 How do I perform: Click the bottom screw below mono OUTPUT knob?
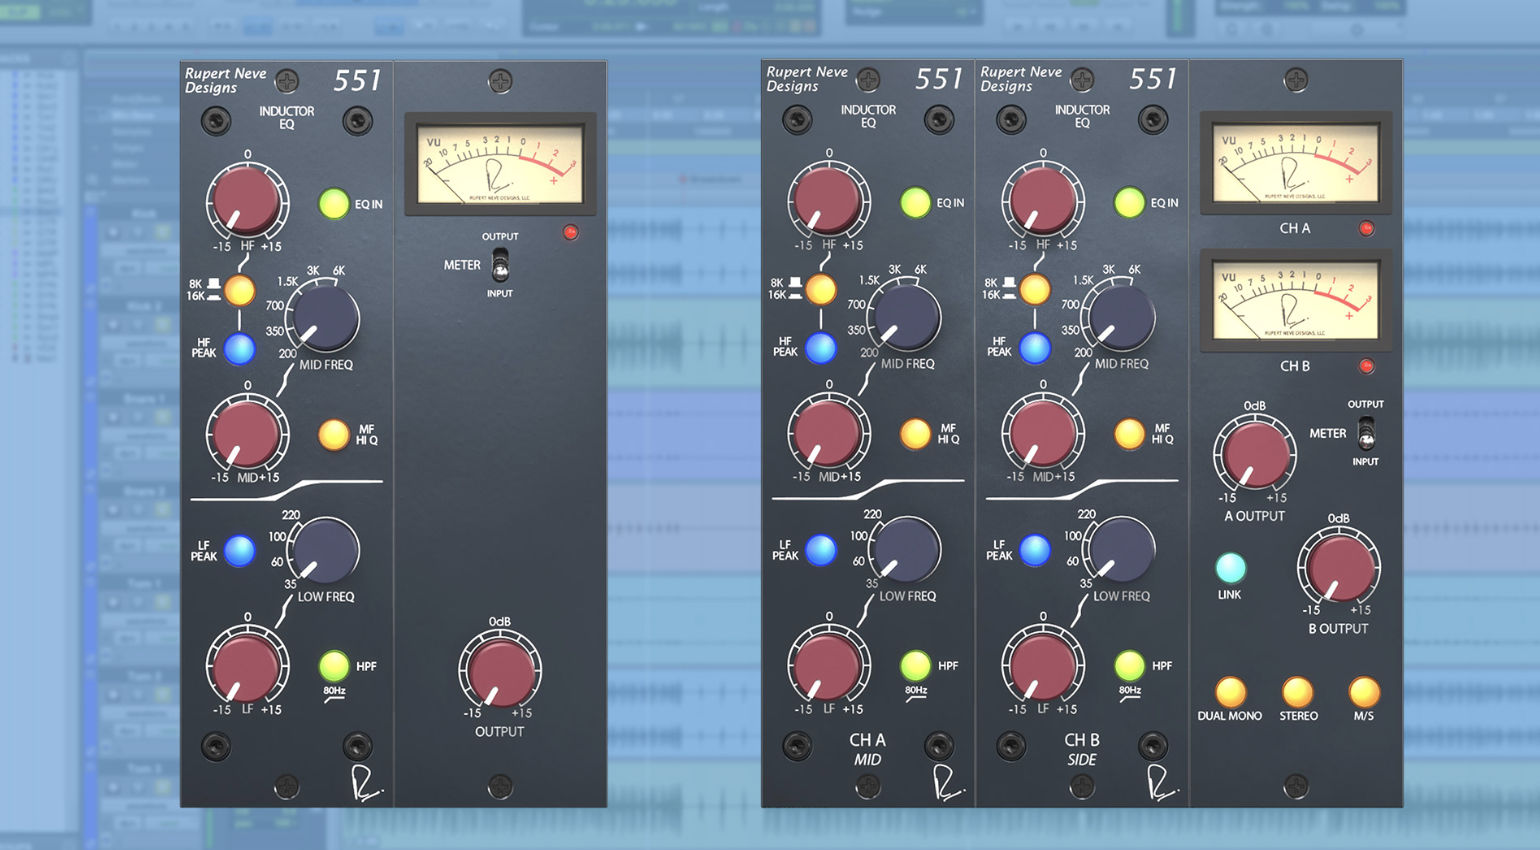point(500,787)
